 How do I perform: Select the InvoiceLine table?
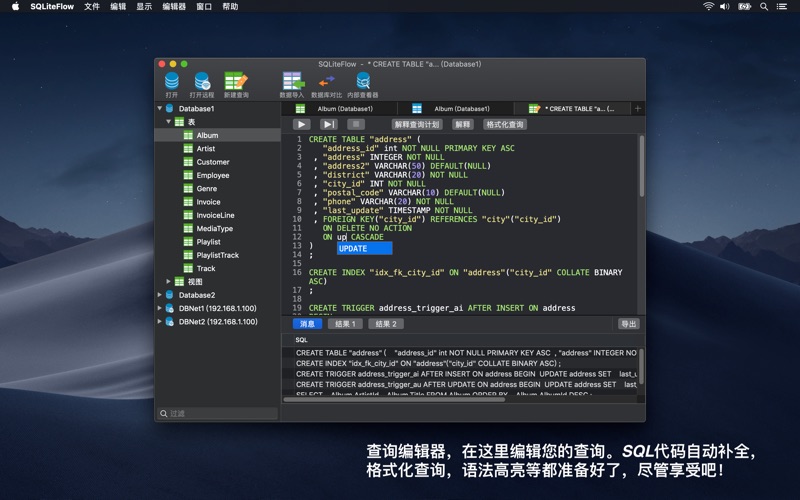(x=217, y=215)
